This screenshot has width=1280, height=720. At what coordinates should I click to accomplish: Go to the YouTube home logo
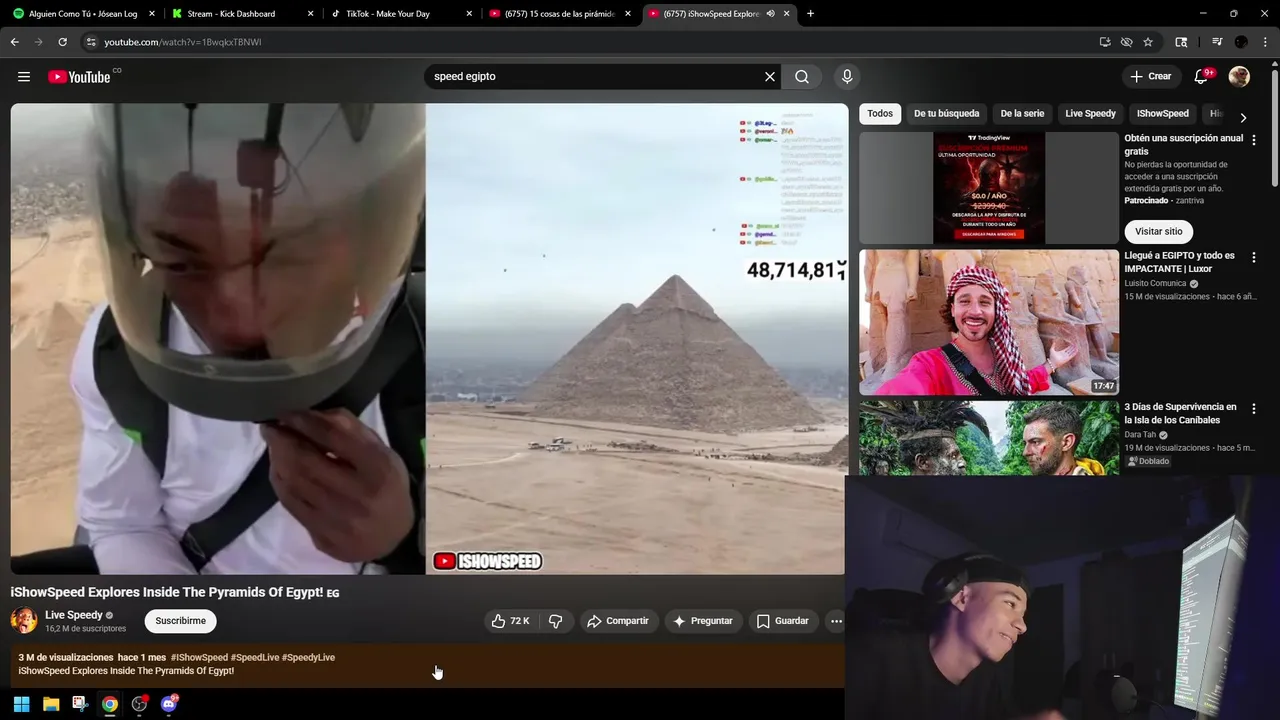(79, 77)
